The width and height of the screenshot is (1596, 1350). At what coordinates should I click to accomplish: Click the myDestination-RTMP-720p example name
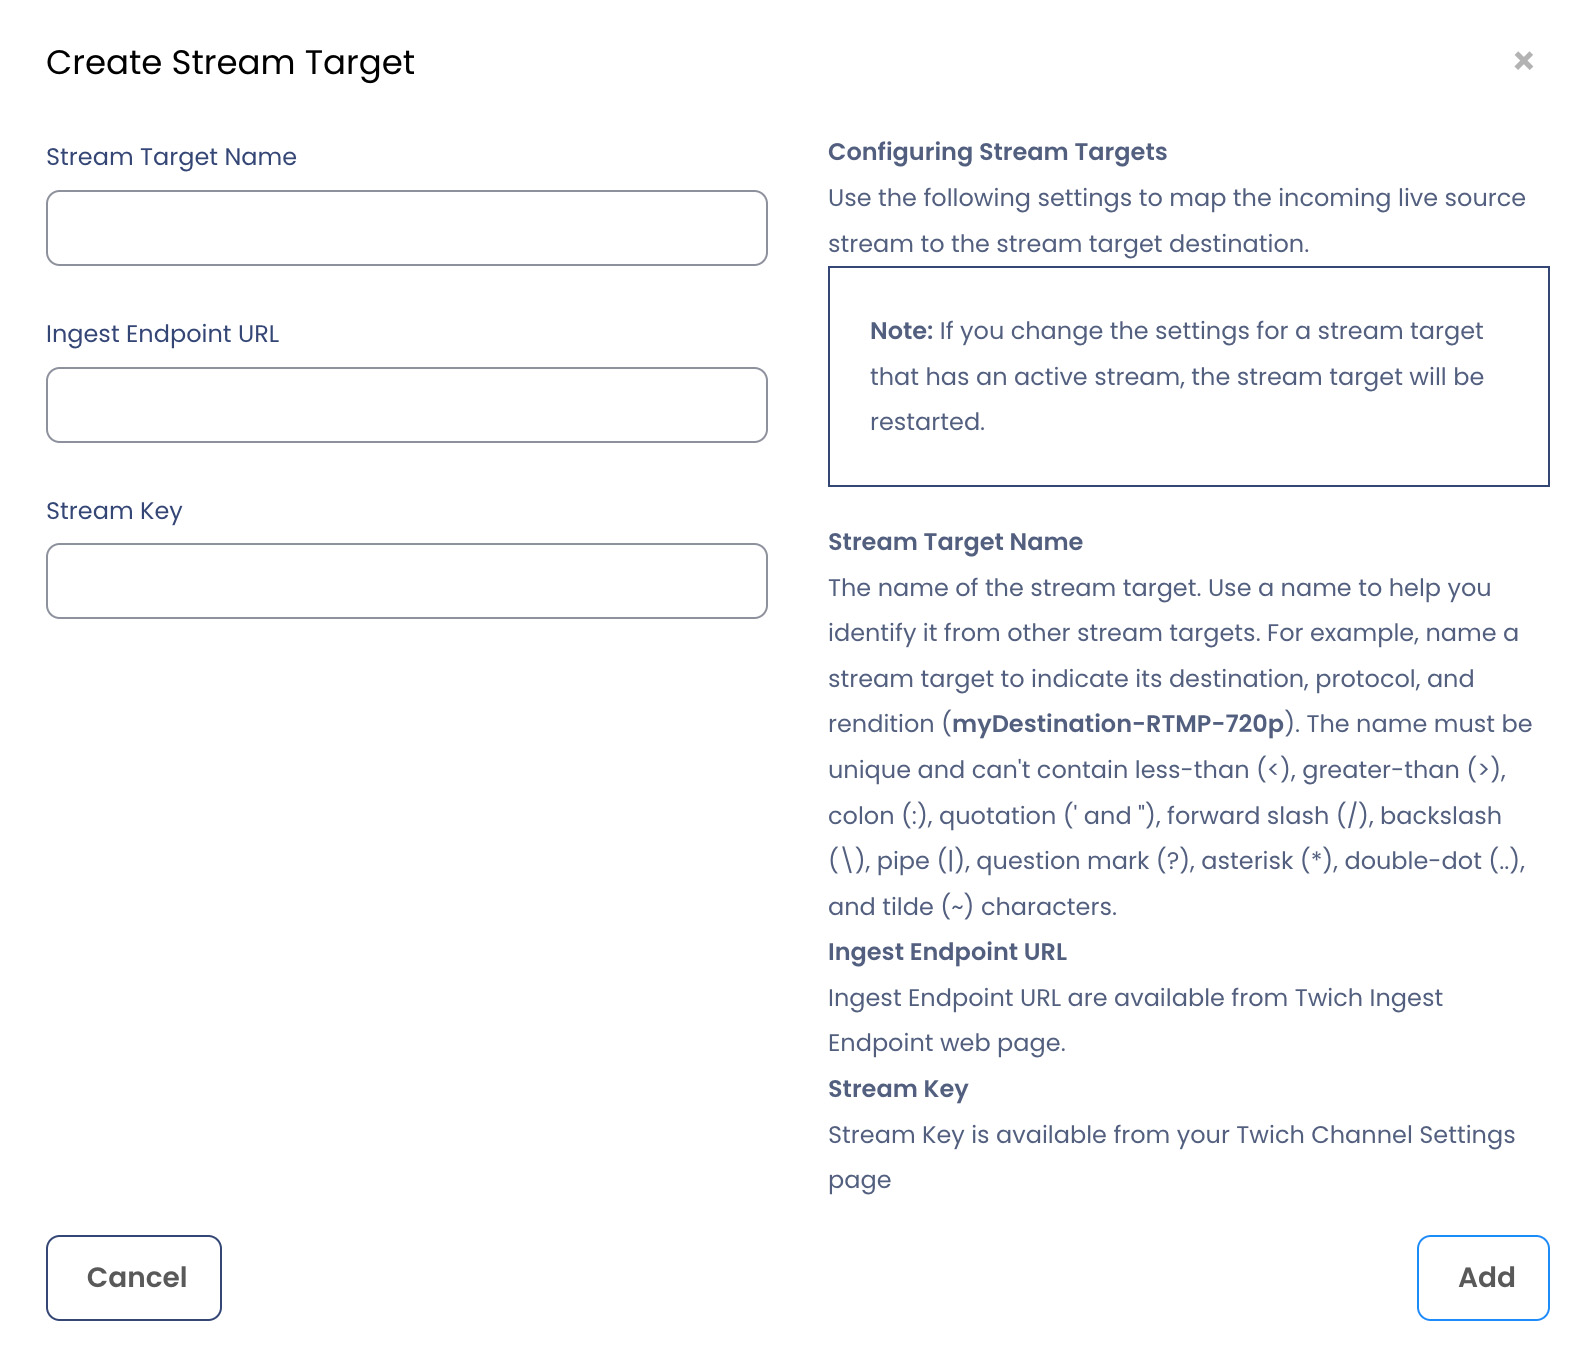tap(1117, 724)
